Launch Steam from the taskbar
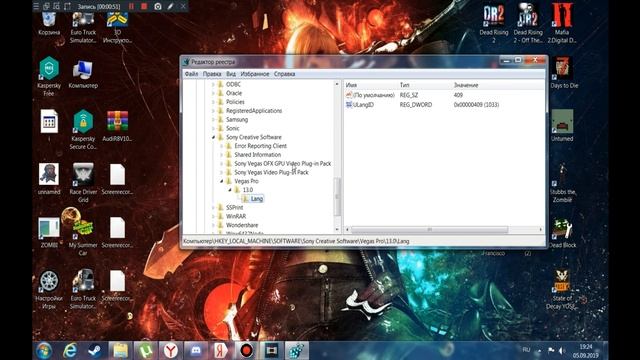Image resolution: width=640 pixels, height=360 pixels. pyautogui.click(x=95, y=351)
